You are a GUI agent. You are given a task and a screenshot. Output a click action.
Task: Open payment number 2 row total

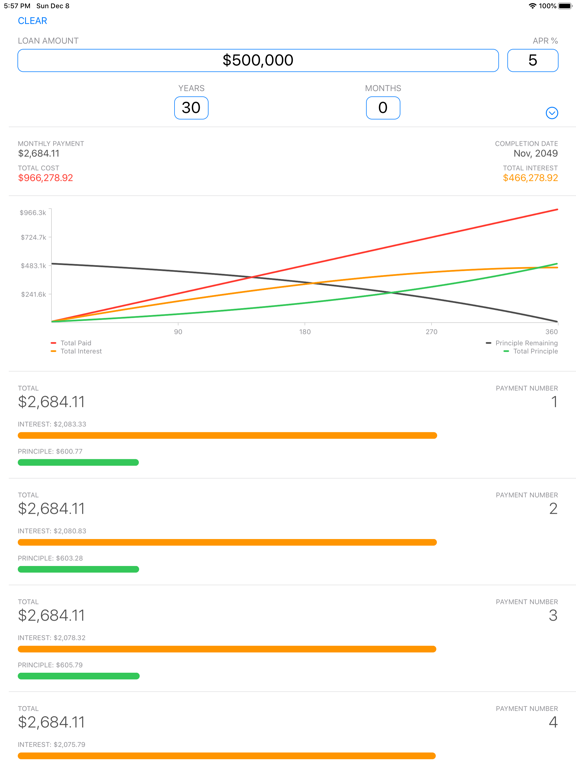(51, 508)
